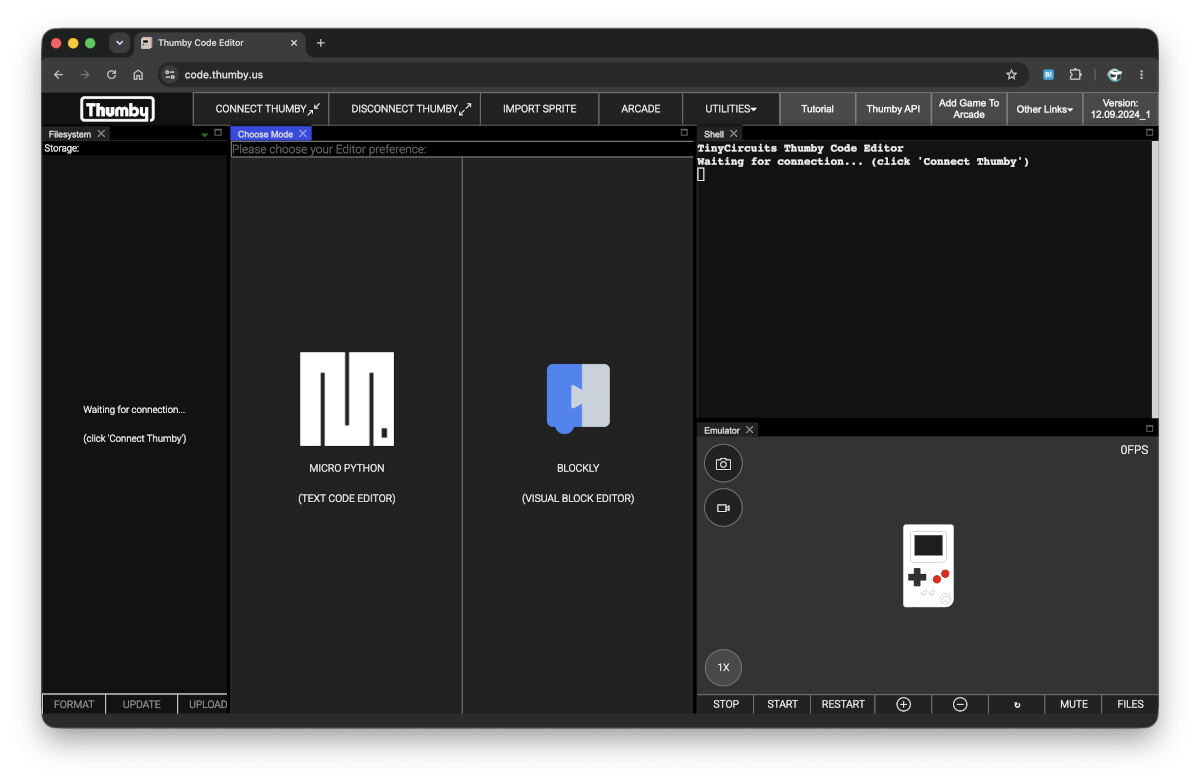Screen dimensions: 1200x783
Task: Select the Filesystem tab
Action: 70,134
